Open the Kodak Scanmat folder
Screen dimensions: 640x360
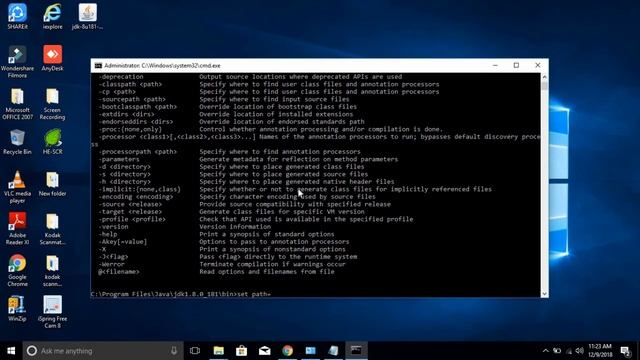(53, 229)
